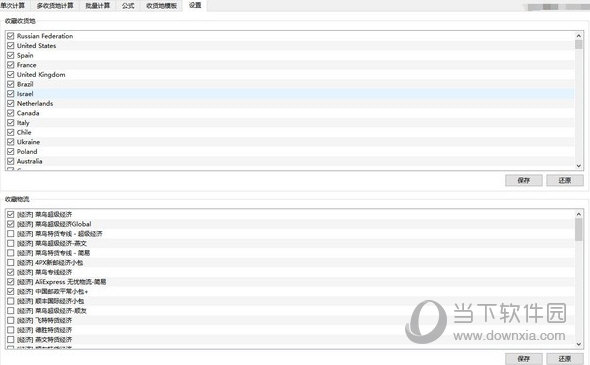Click destination list scrollbar up arrow
Image resolution: width=590 pixels, height=365 pixels.
579,36
